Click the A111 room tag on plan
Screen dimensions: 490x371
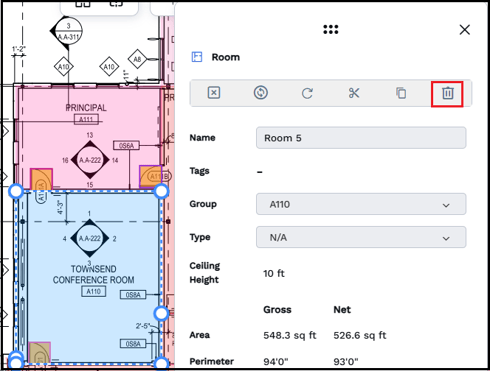(x=86, y=119)
